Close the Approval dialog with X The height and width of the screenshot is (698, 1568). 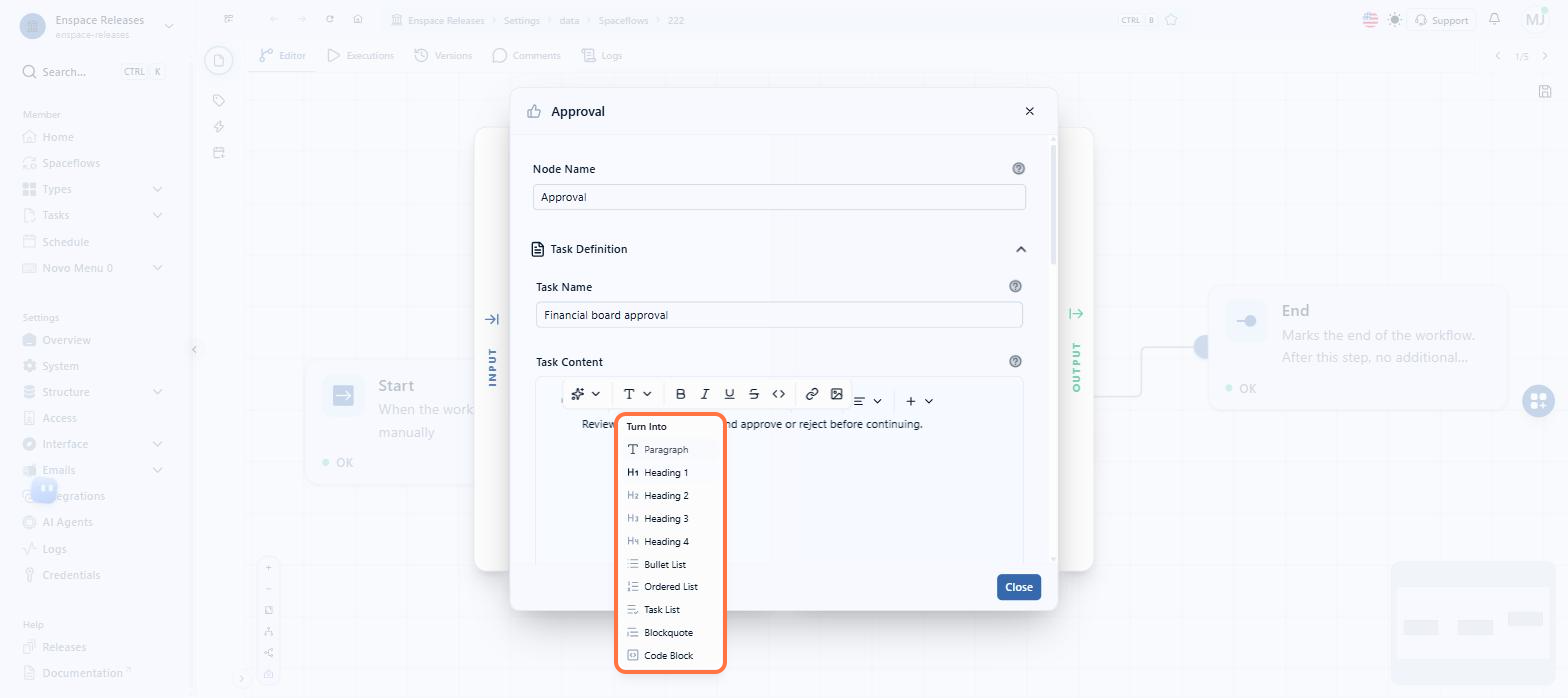[1029, 111]
